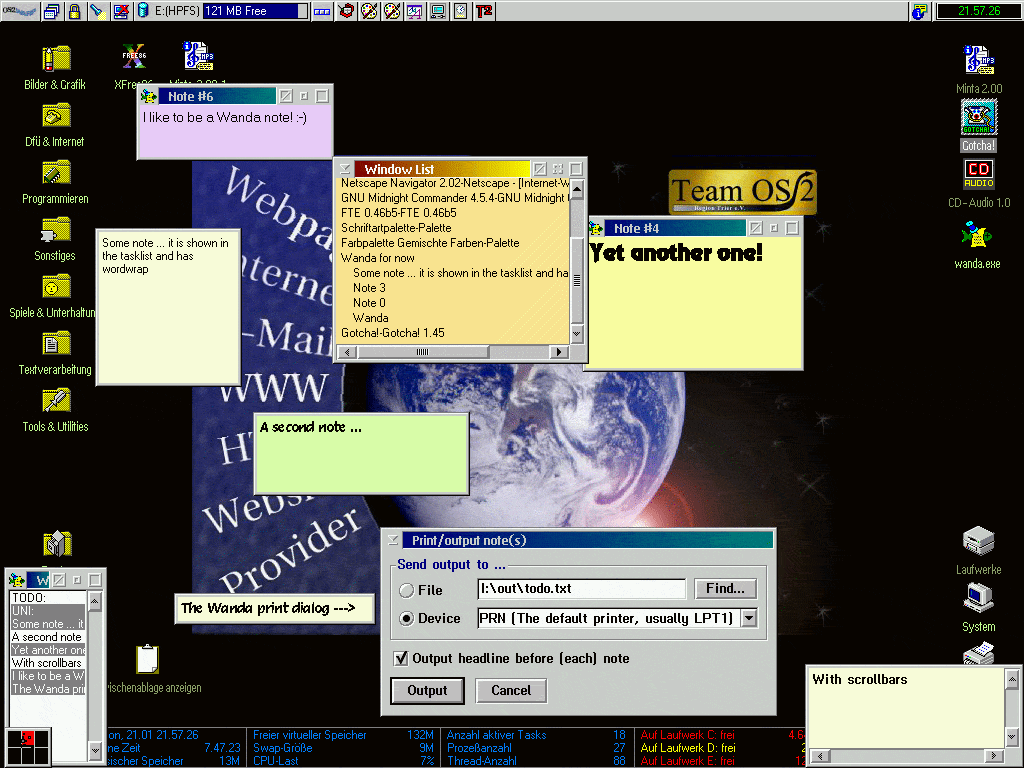The width and height of the screenshot is (1024, 768).
Task: Select TODO: entry in Wanda list
Action: click(x=48, y=598)
